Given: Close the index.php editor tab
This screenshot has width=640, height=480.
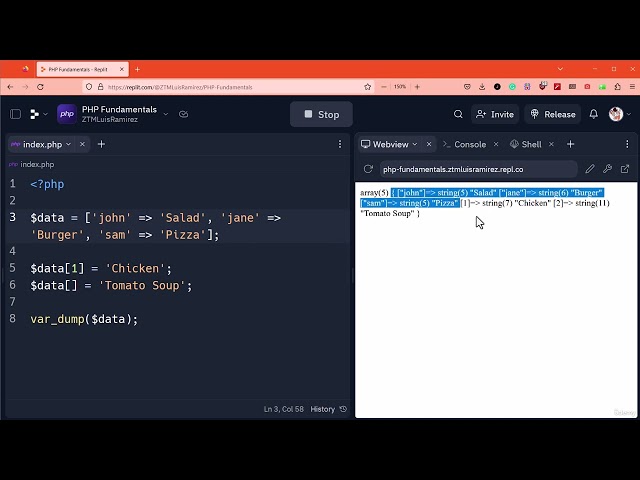Looking at the screenshot, I should (82, 144).
